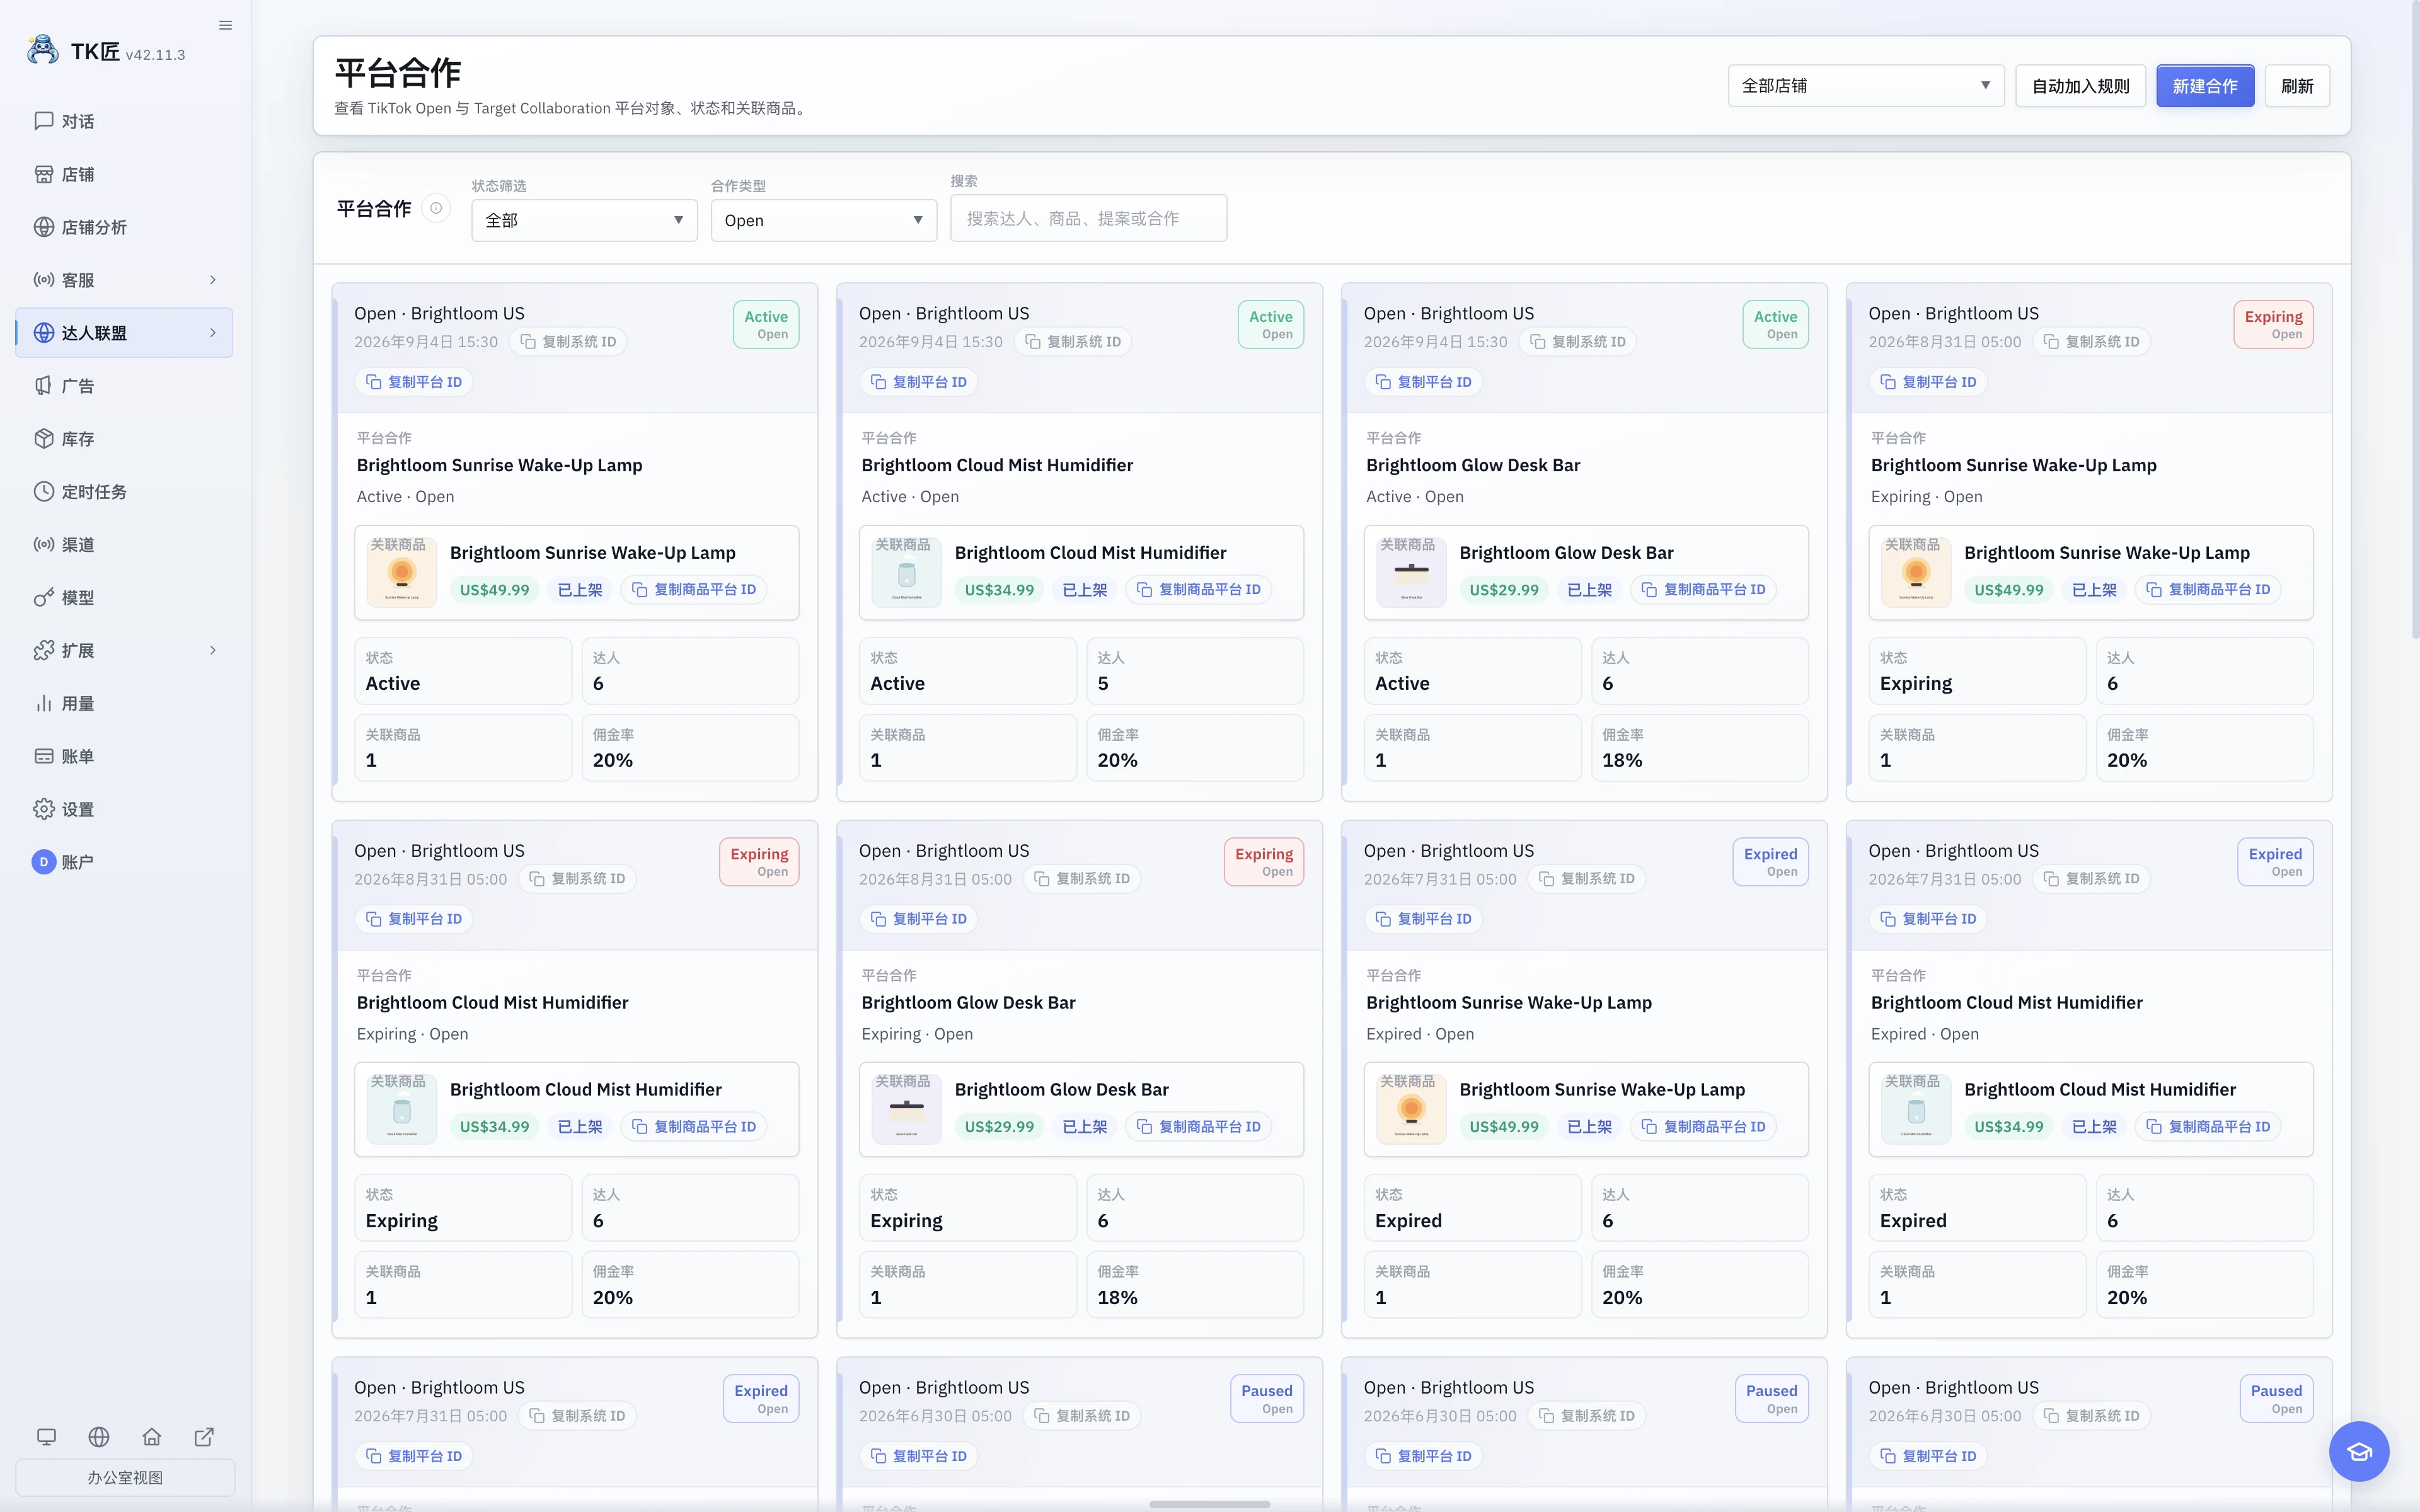The image size is (2420, 1512).
Task: Click the globe icon in sidebar footer
Action: click(x=99, y=1437)
